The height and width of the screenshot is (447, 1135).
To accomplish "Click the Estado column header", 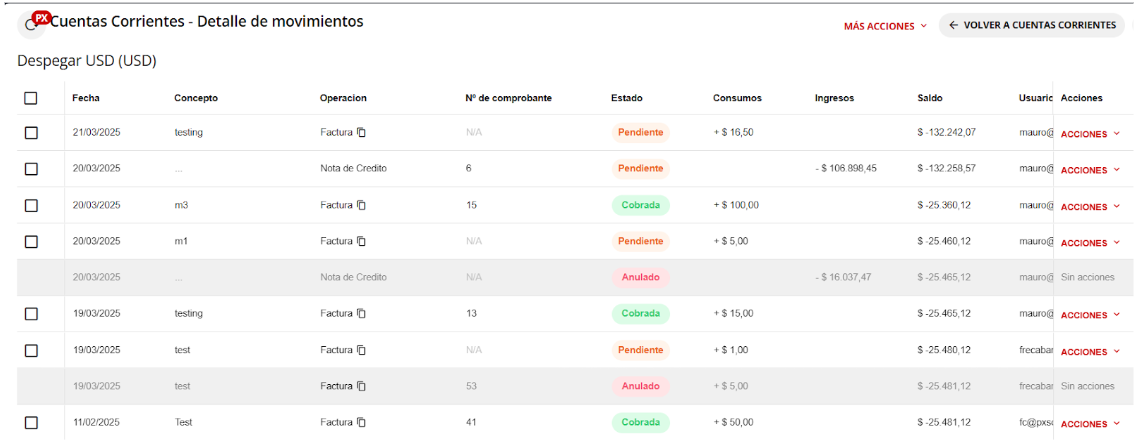I will click(x=626, y=98).
